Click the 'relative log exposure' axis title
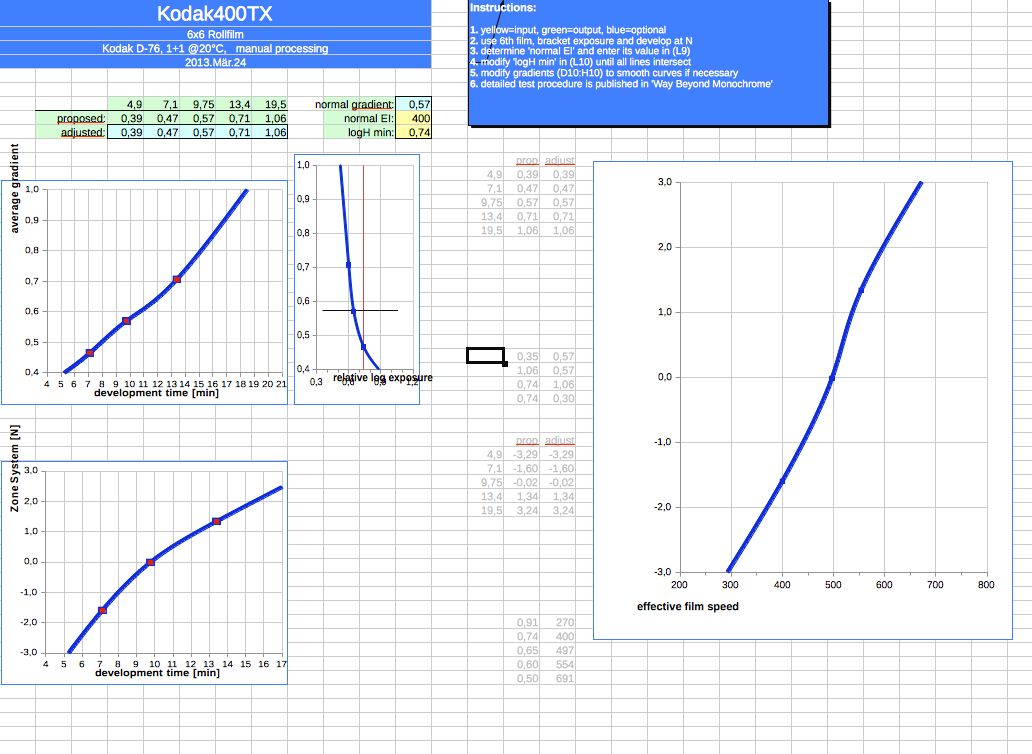1032x754 pixels. (x=383, y=378)
